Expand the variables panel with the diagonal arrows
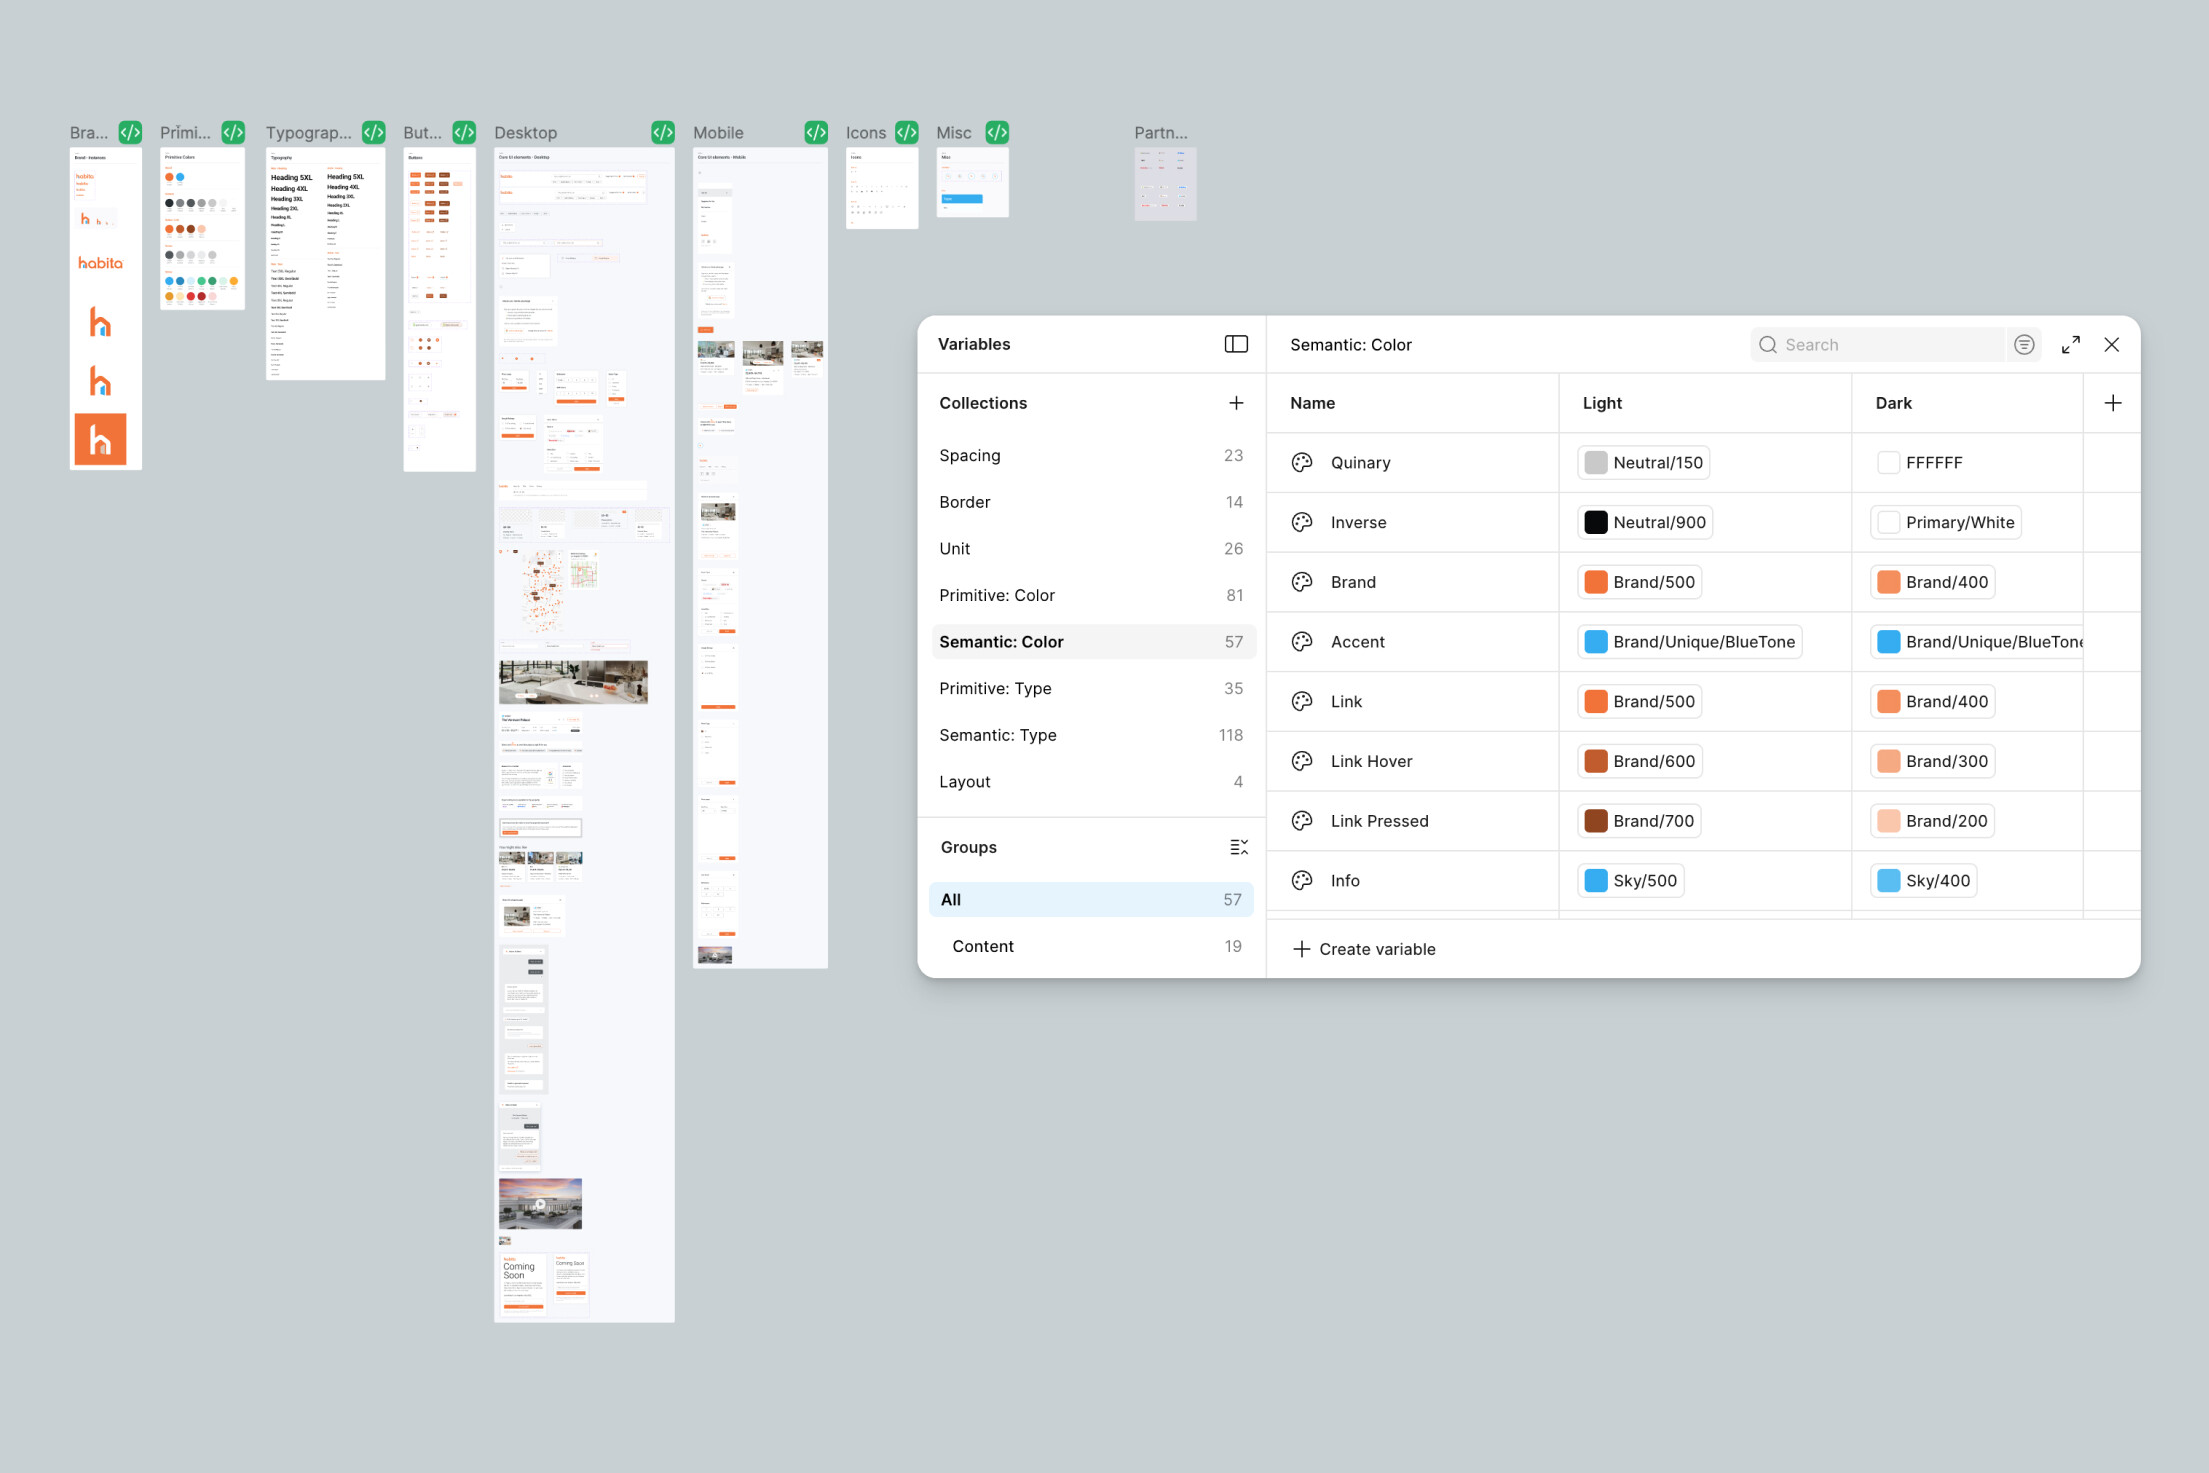Image resolution: width=2209 pixels, height=1473 pixels. click(2070, 344)
